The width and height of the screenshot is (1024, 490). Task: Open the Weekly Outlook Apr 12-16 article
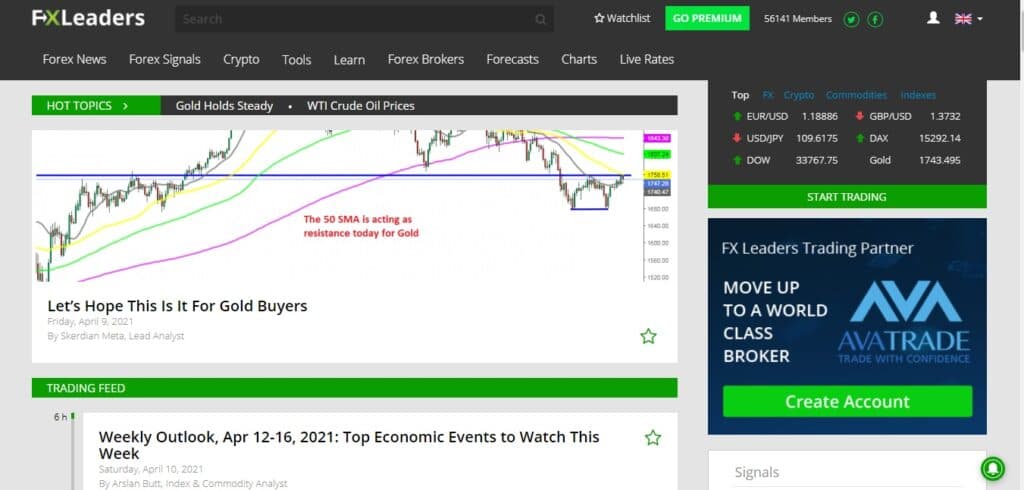pos(349,445)
